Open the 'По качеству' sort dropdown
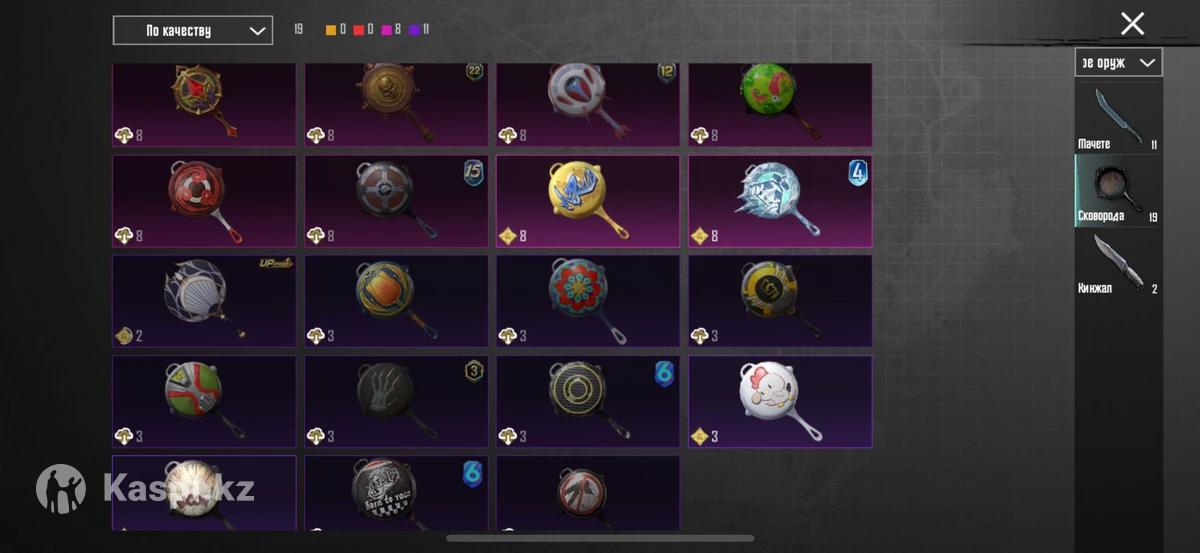The height and width of the screenshot is (553, 1200). pos(193,30)
